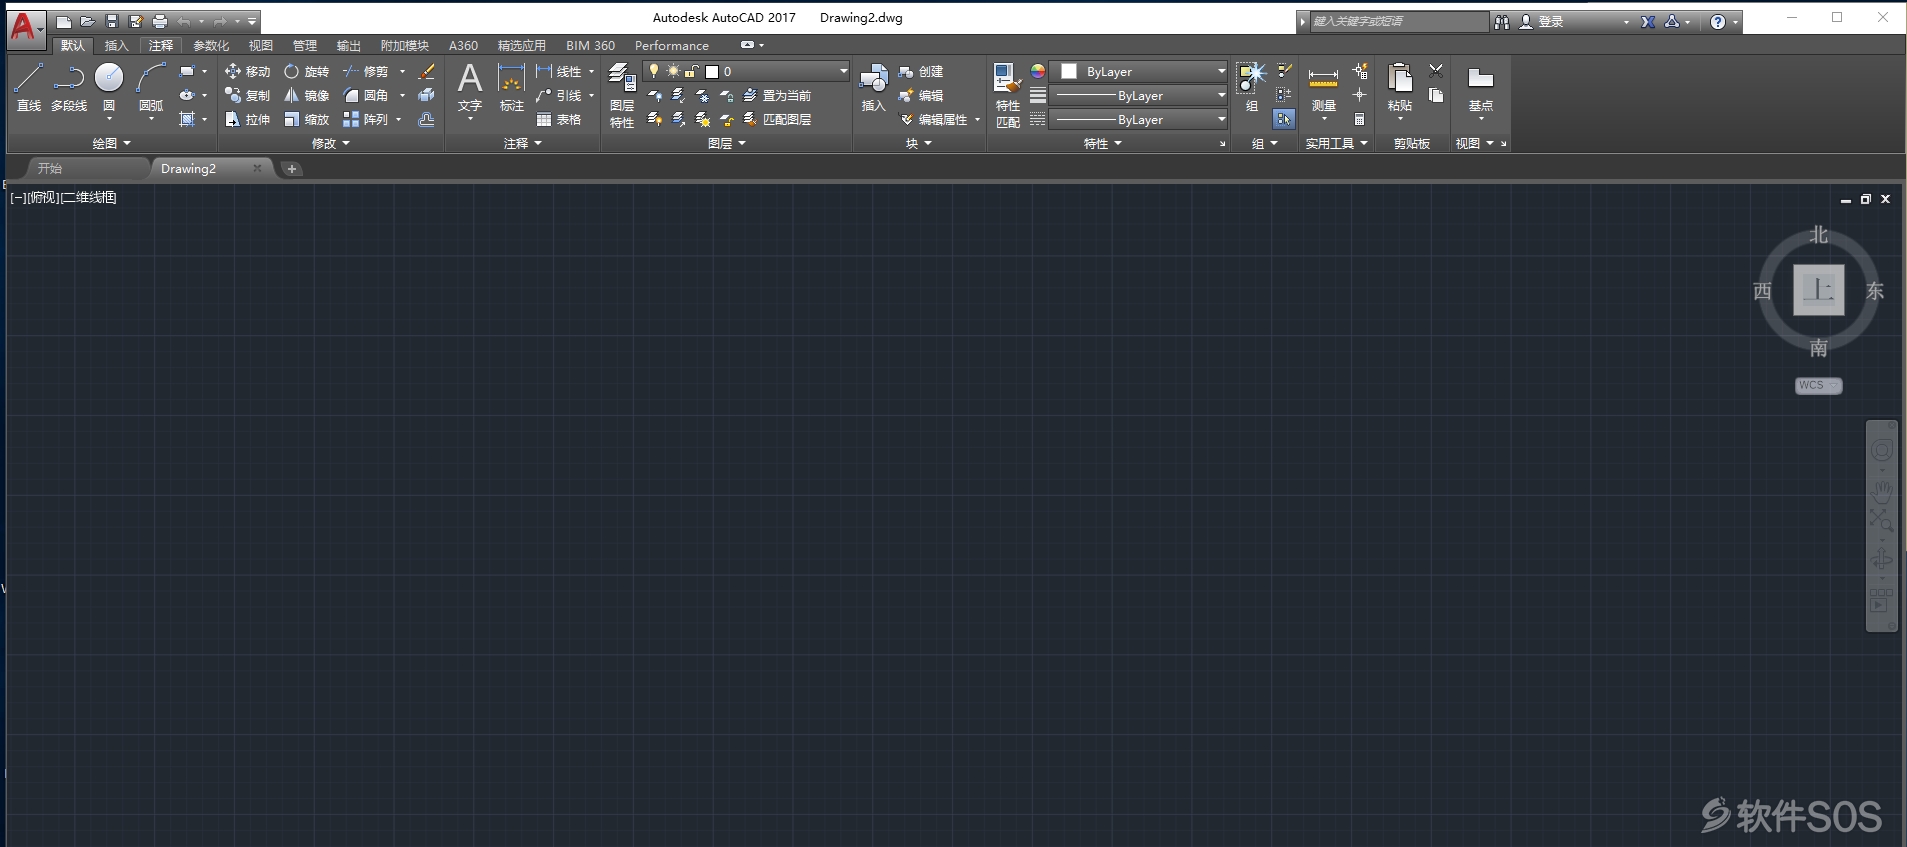1907x847 pixels.
Task: Insert a 表格 (Table)
Action: click(559, 119)
